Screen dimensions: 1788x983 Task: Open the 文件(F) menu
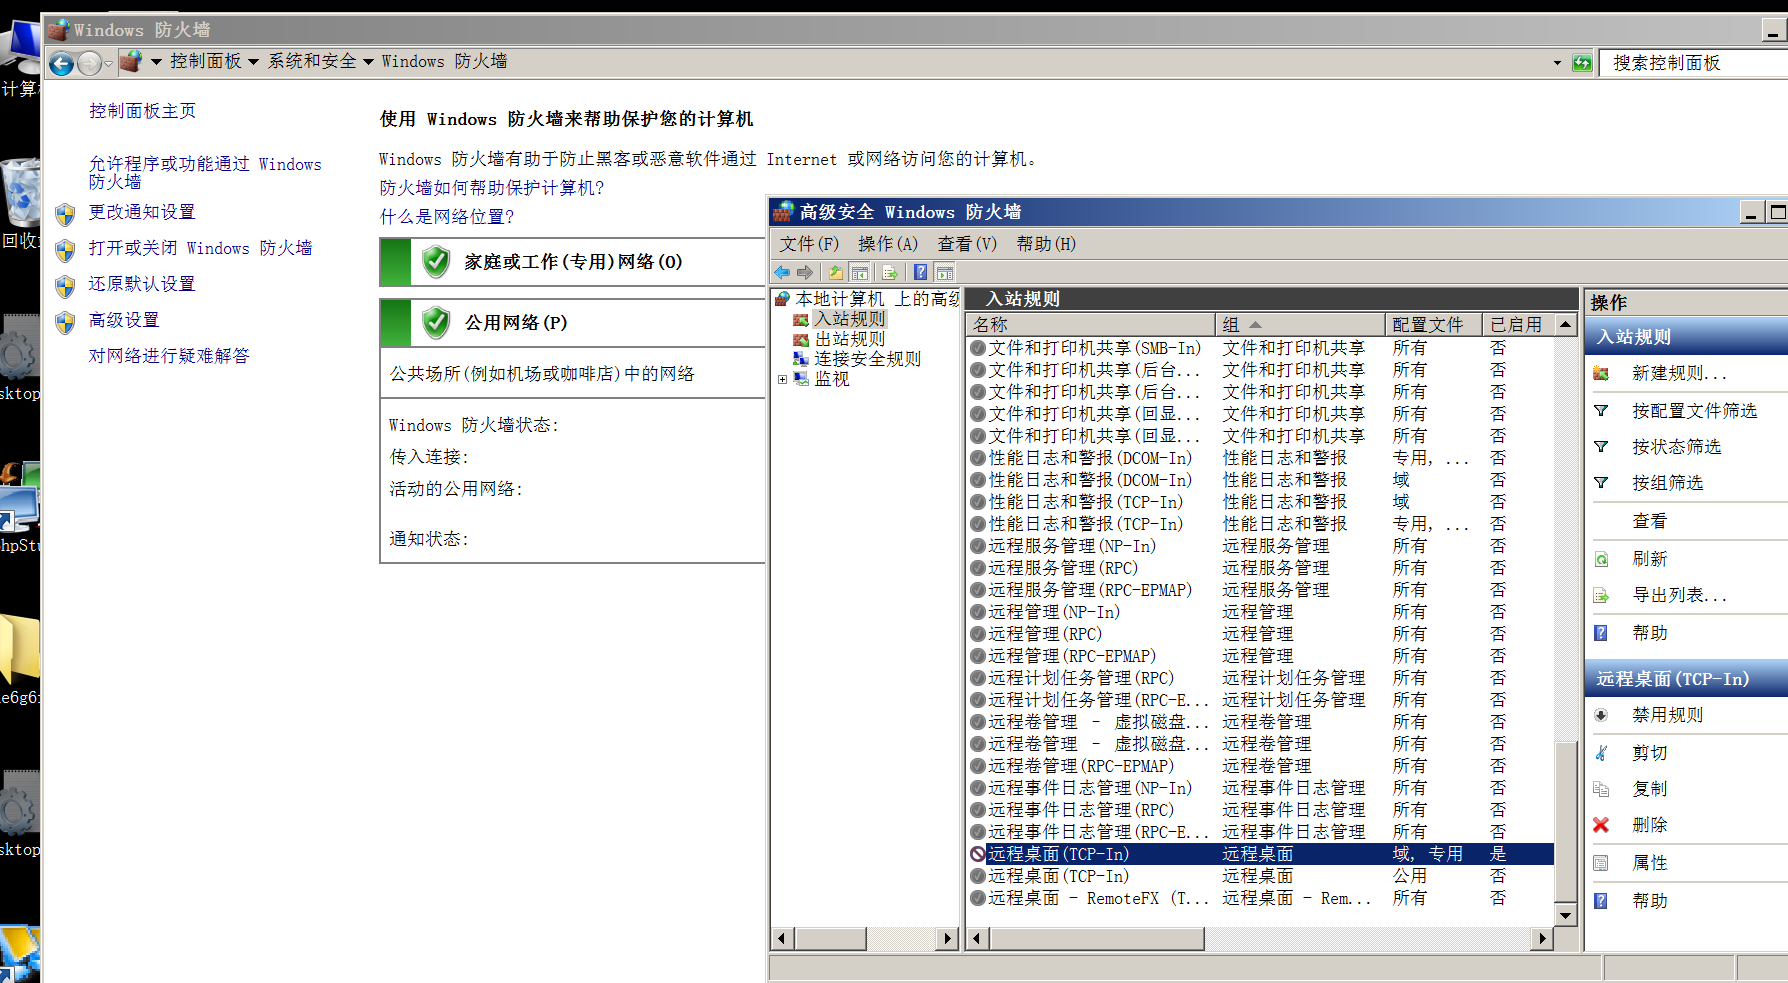[x=809, y=244]
